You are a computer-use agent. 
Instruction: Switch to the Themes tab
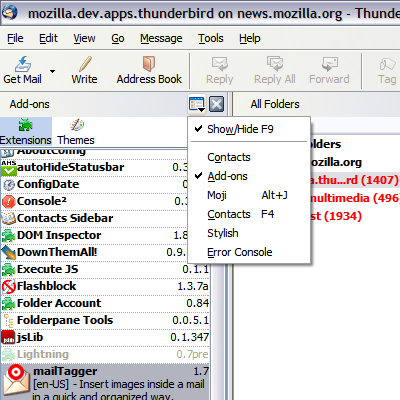click(76, 132)
